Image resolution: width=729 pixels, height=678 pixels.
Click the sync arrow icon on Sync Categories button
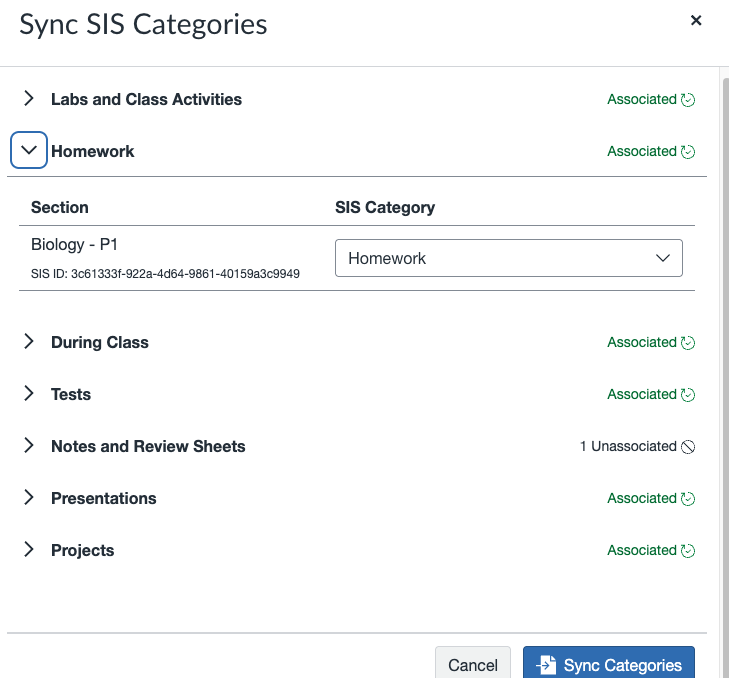click(546, 665)
